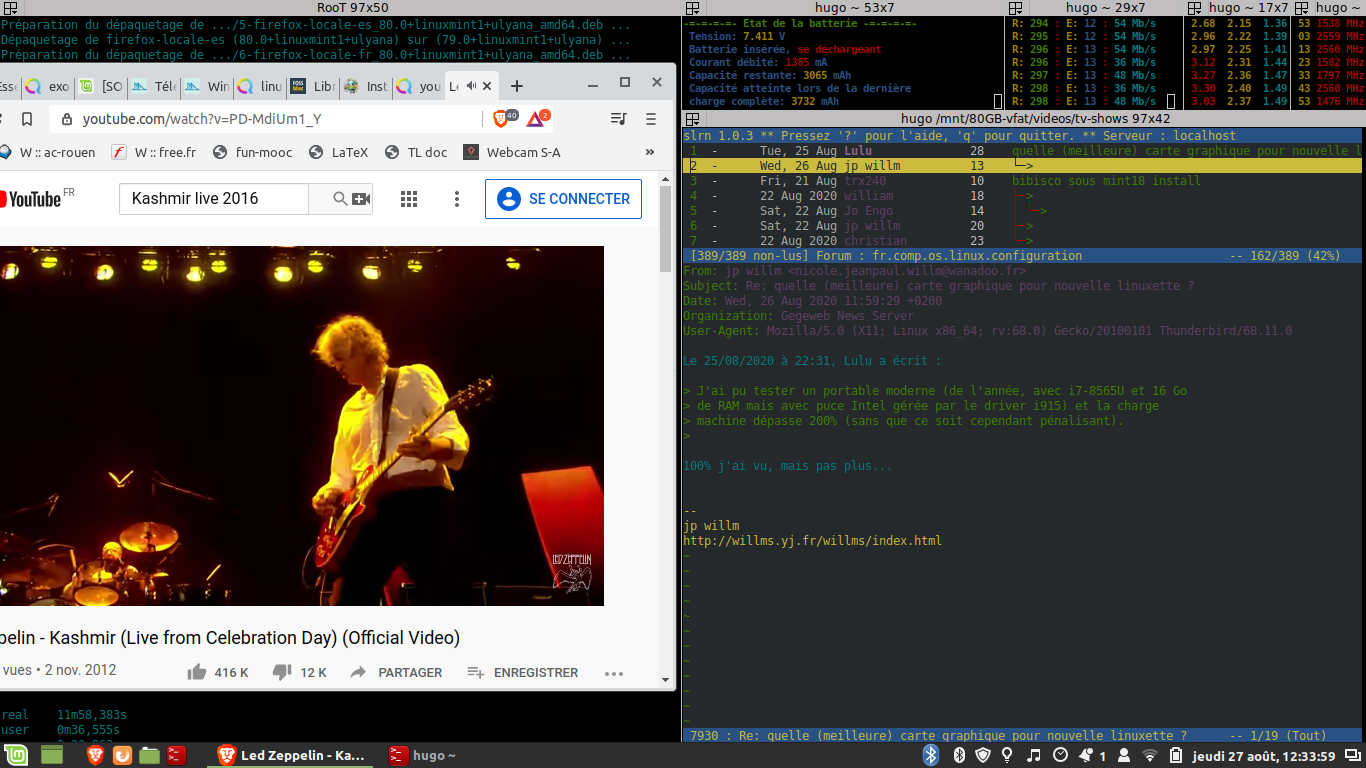Click the browser page vertical scrollbar

click(667, 430)
